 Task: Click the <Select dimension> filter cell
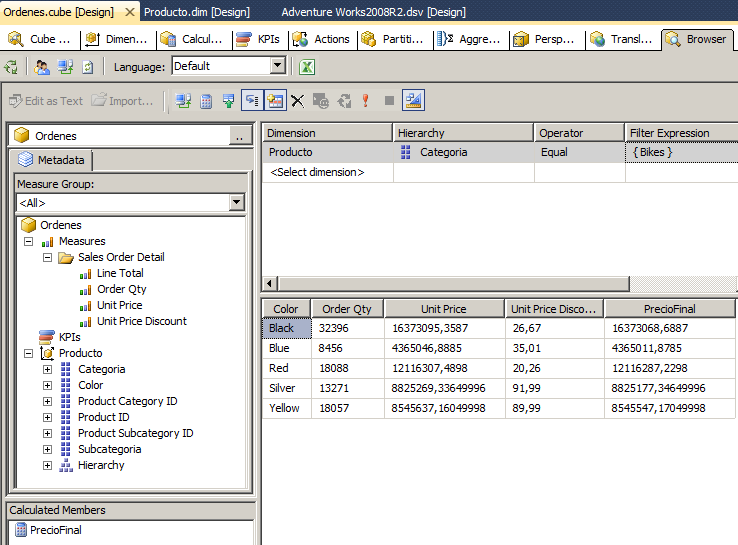coord(317,172)
